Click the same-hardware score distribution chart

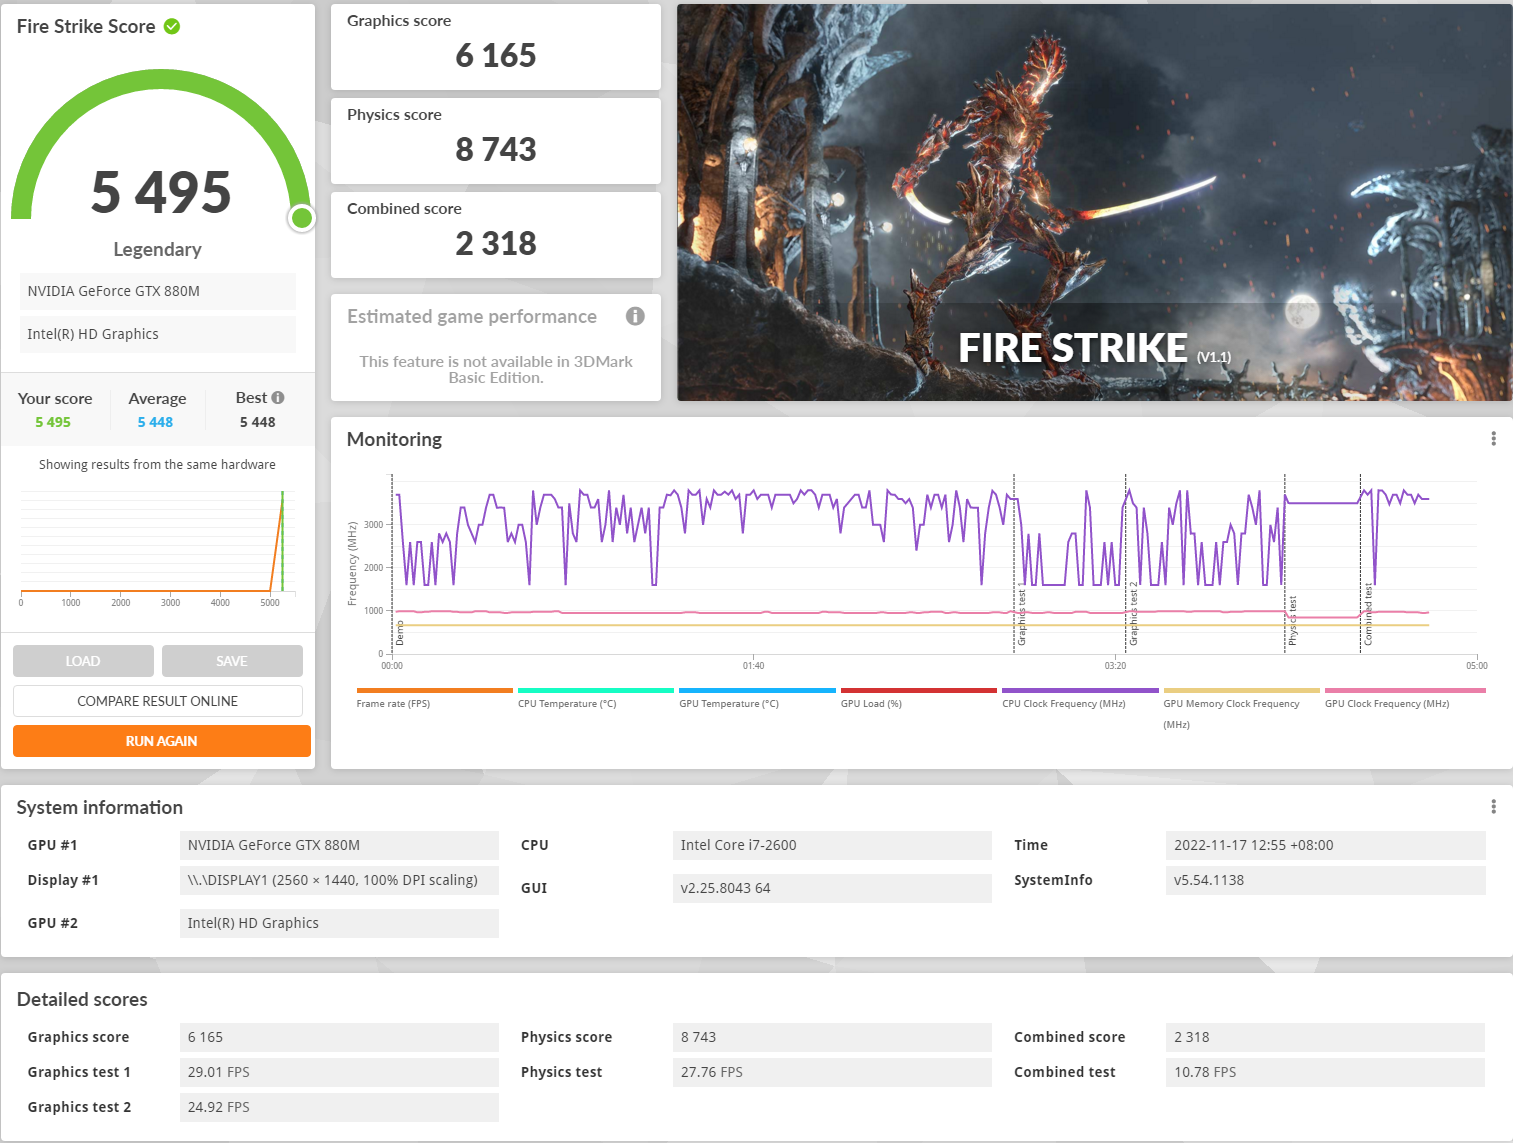pos(157,547)
